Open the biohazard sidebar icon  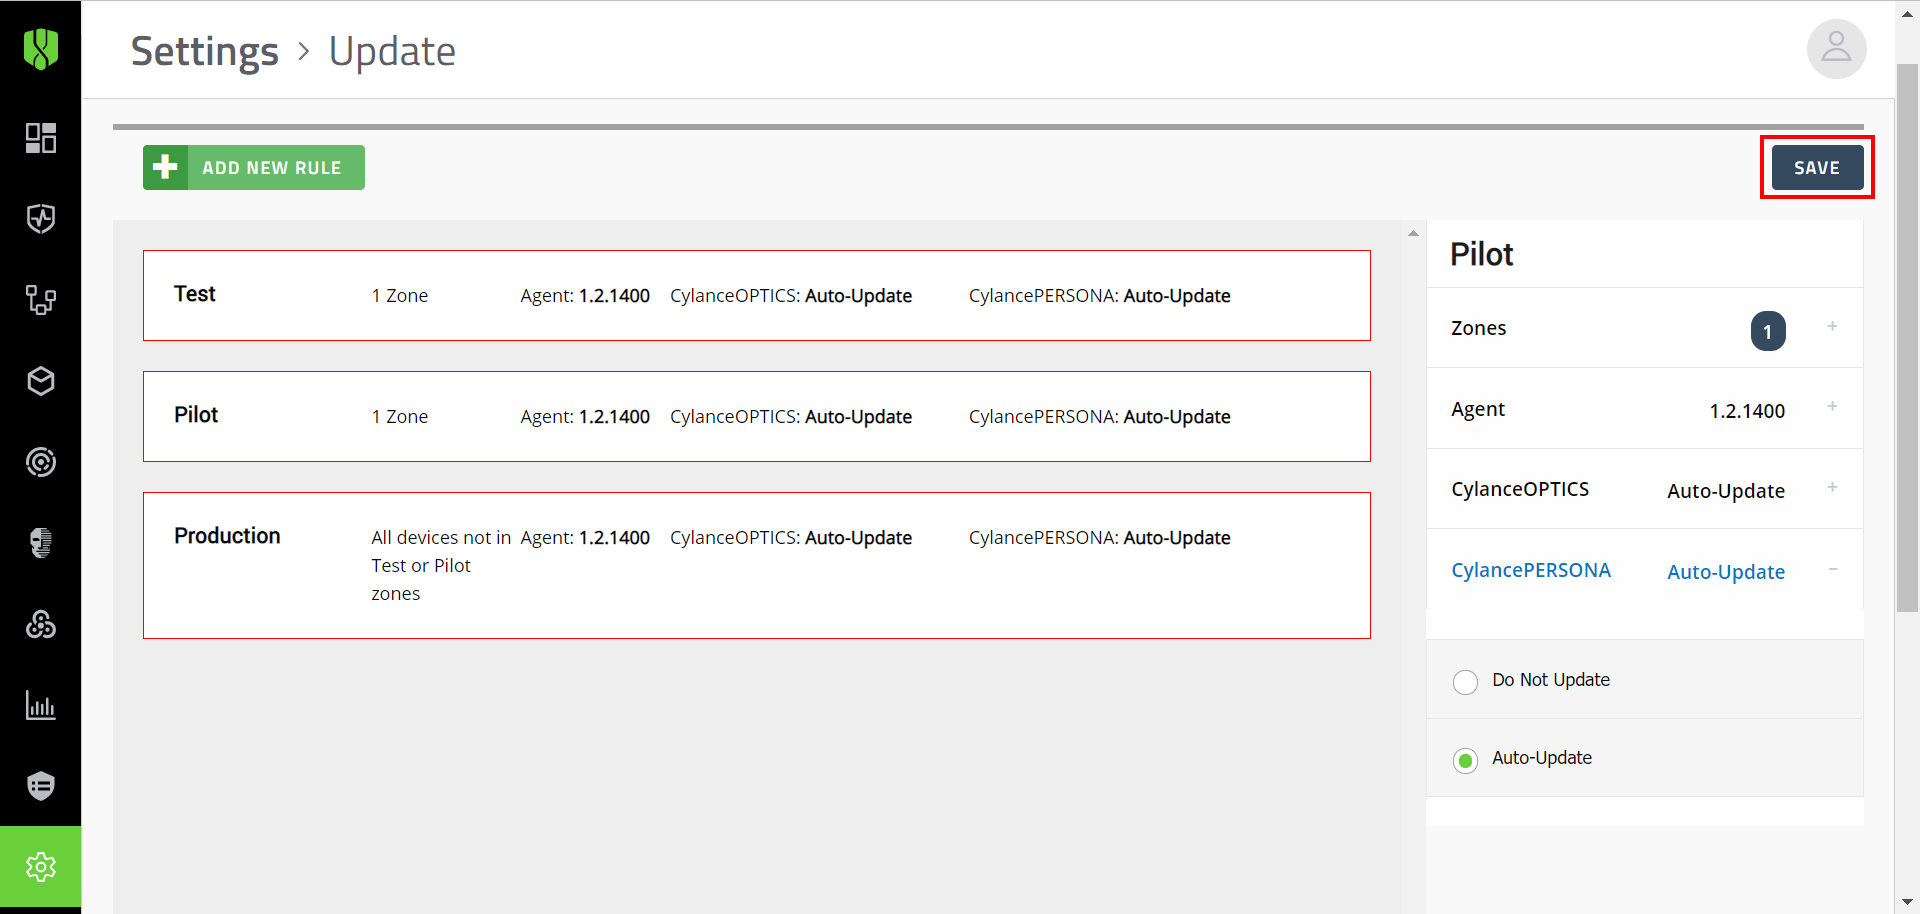40,624
